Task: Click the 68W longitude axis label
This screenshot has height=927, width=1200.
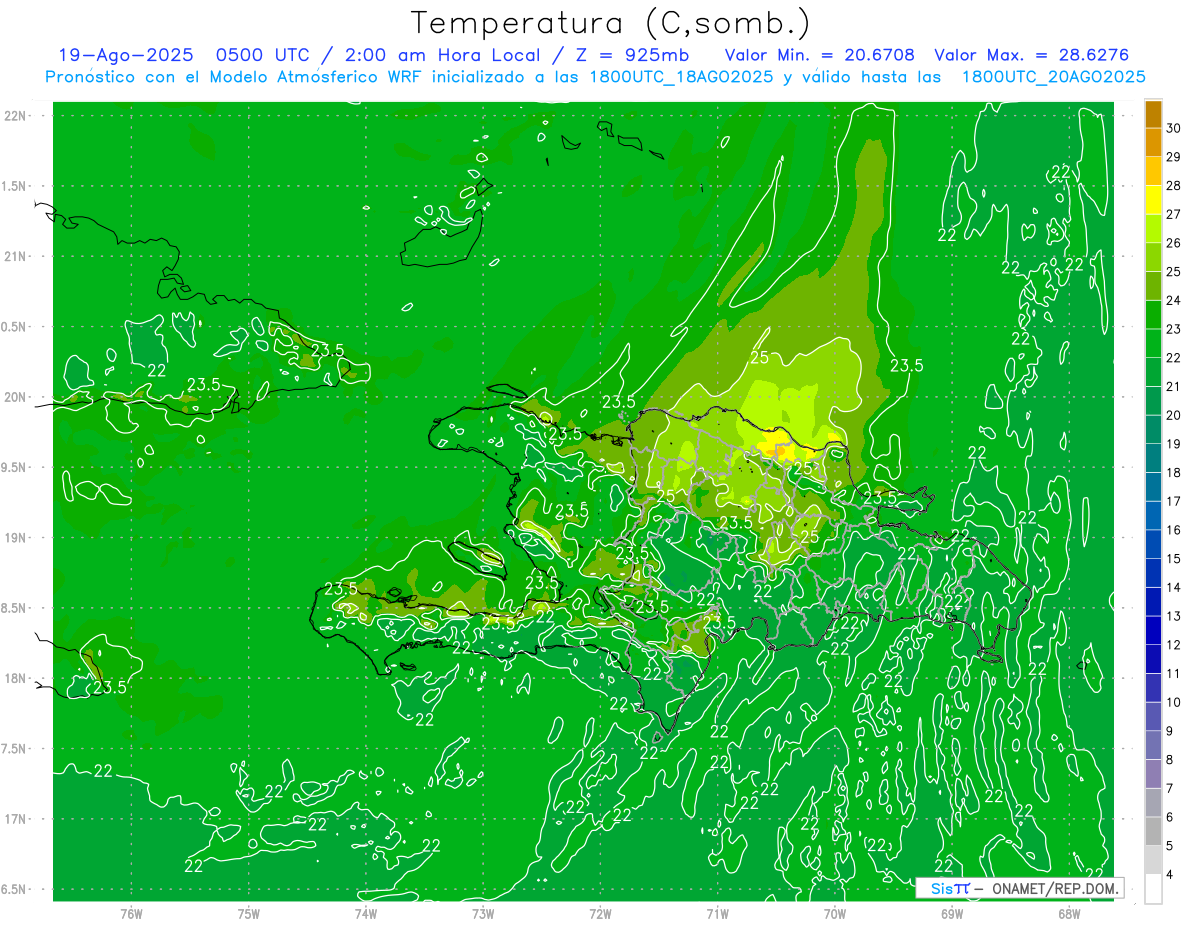Action: pos(1069,913)
